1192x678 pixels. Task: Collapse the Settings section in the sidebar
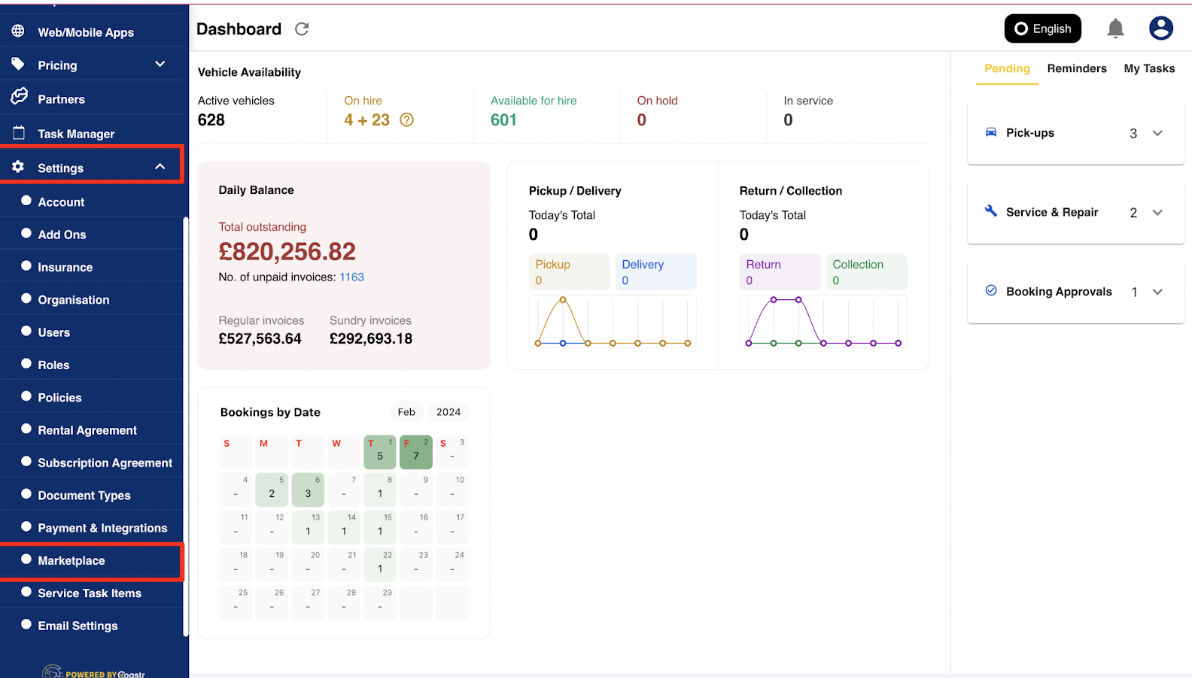point(159,166)
